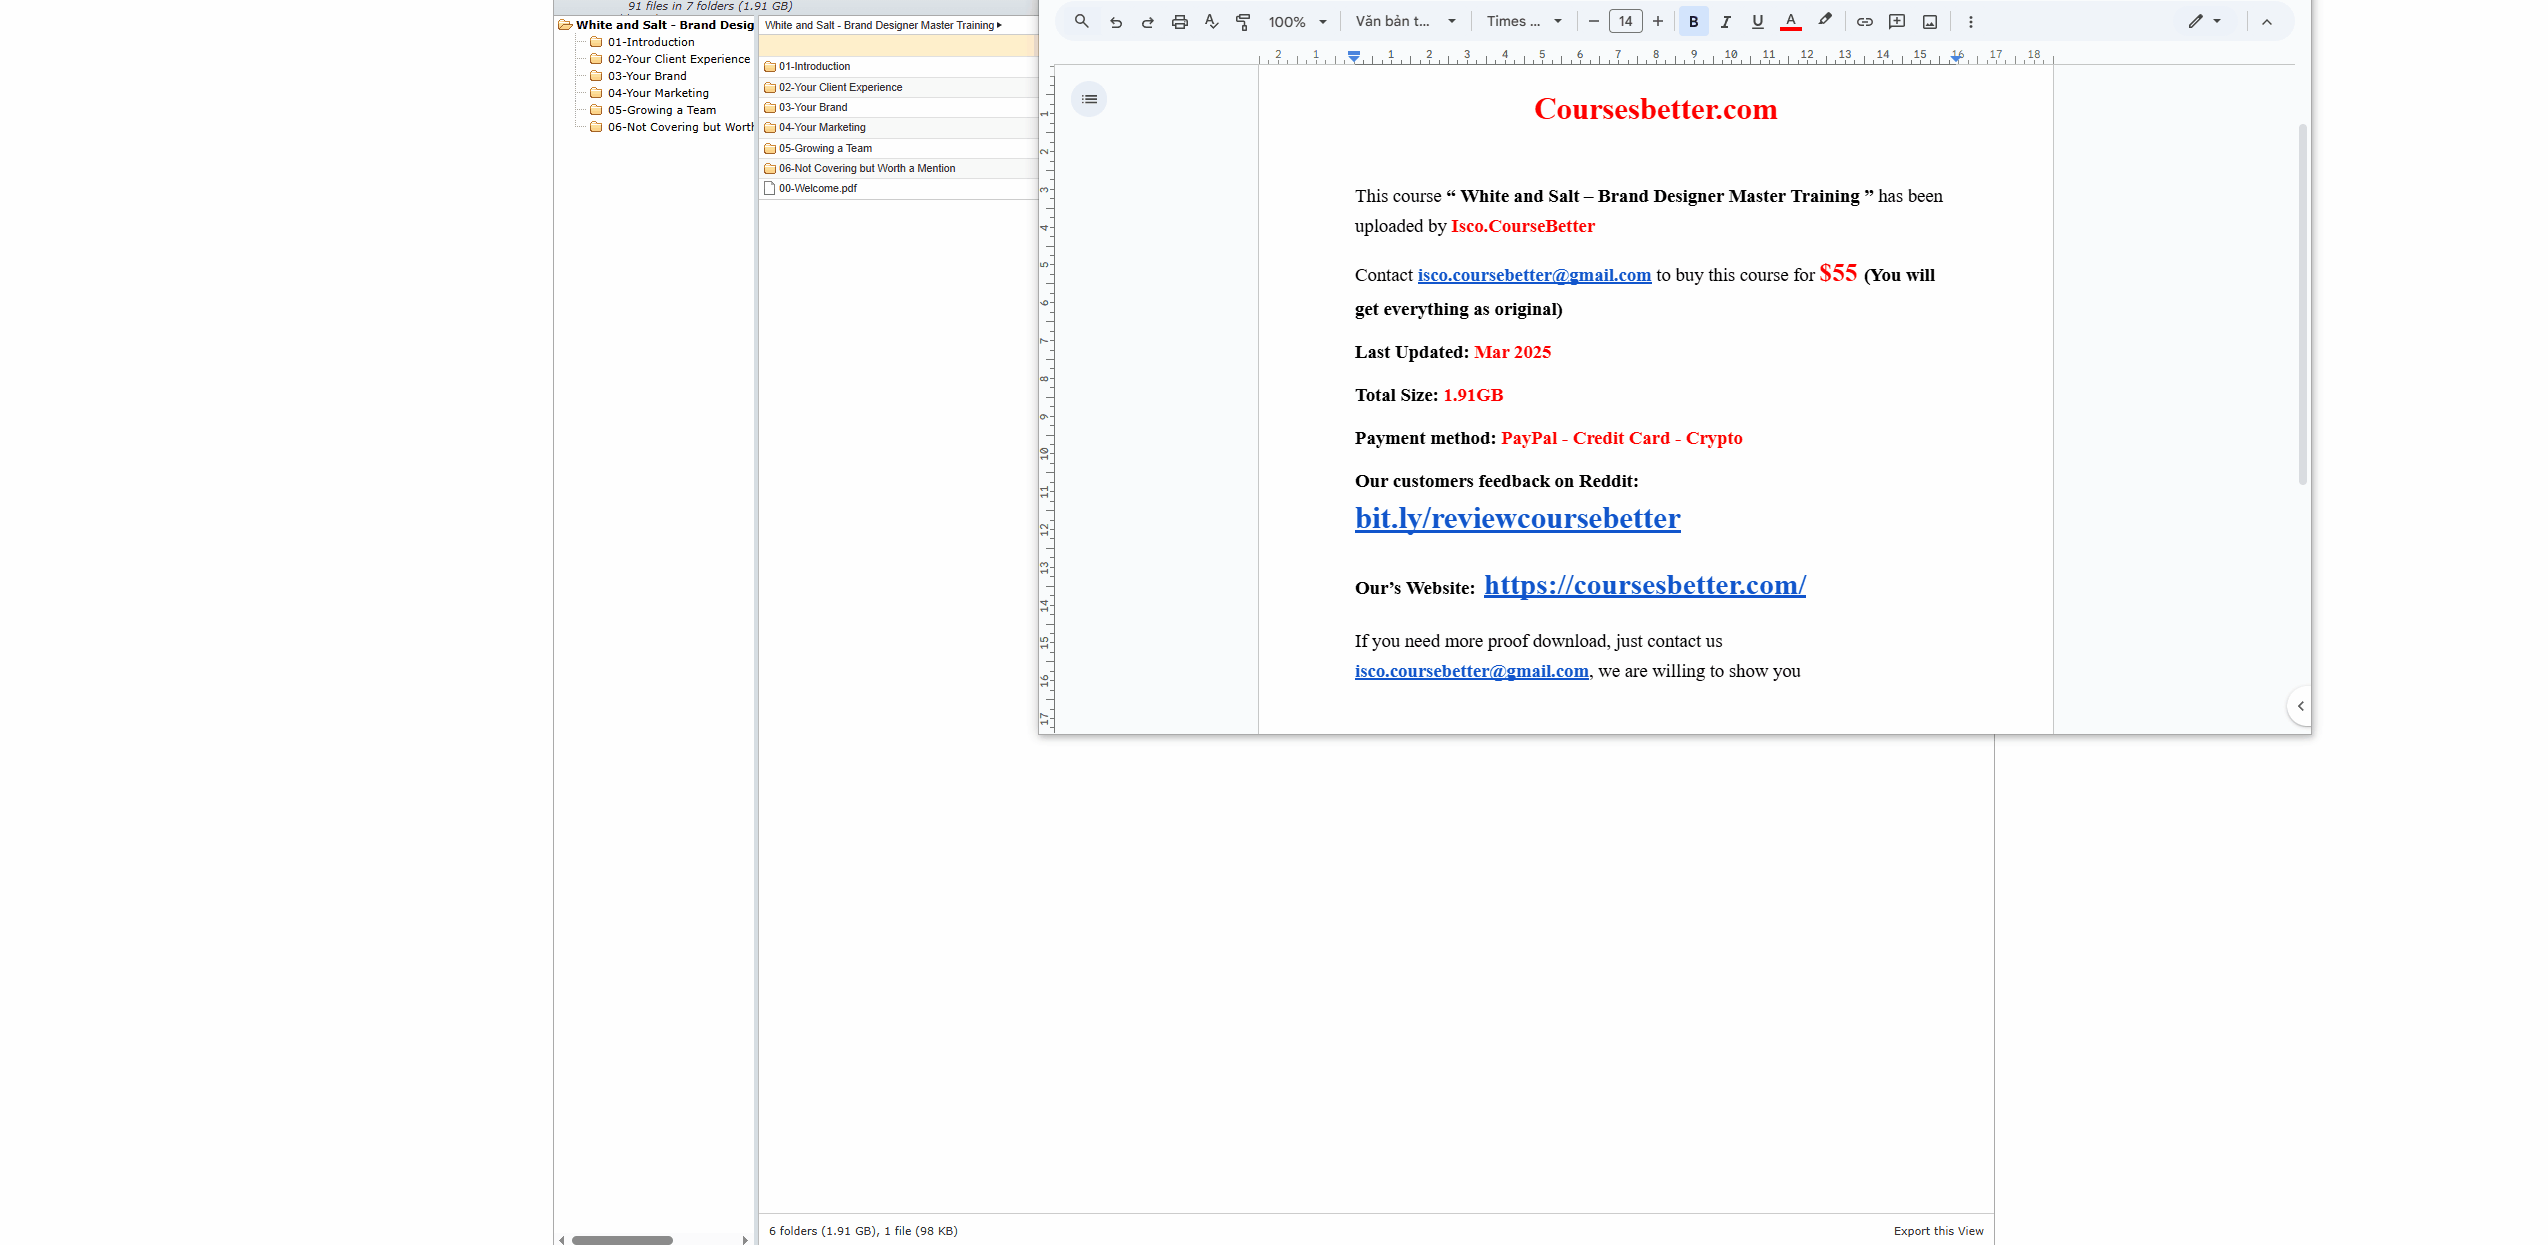Screen dimensions: 2548x1245
Task: Click the 6 folders status bar text
Action: pyautogui.click(x=863, y=1231)
